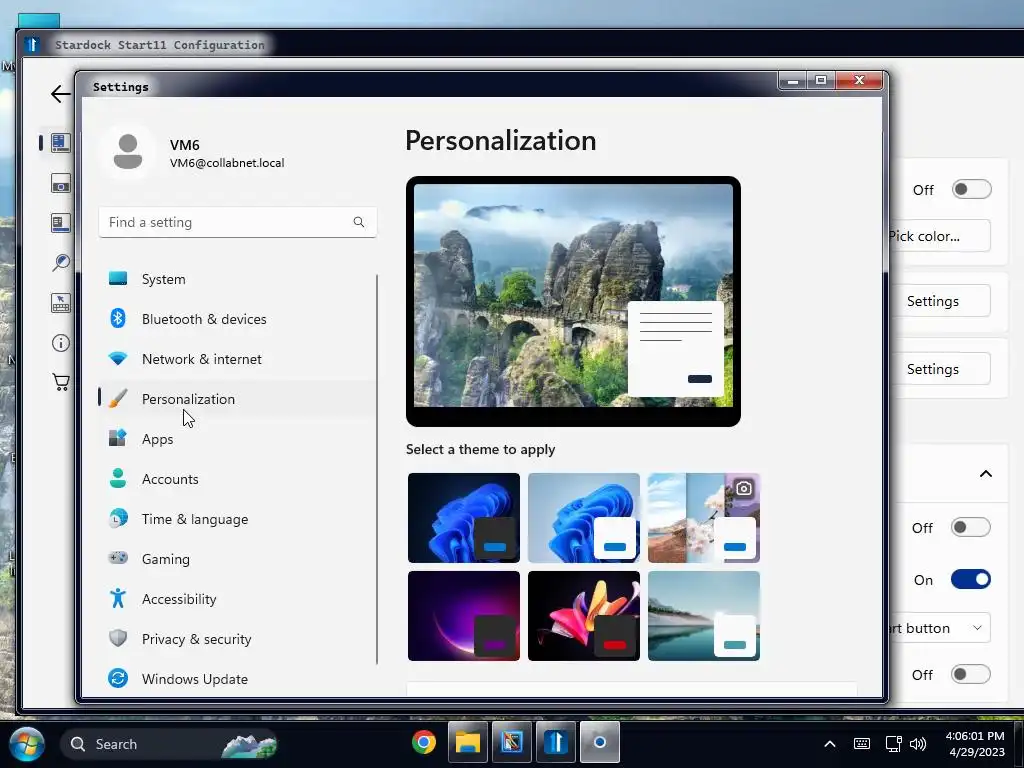The image size is (1024, 768).
Task: Open Accounts settings category
Action: coord(237,479)
